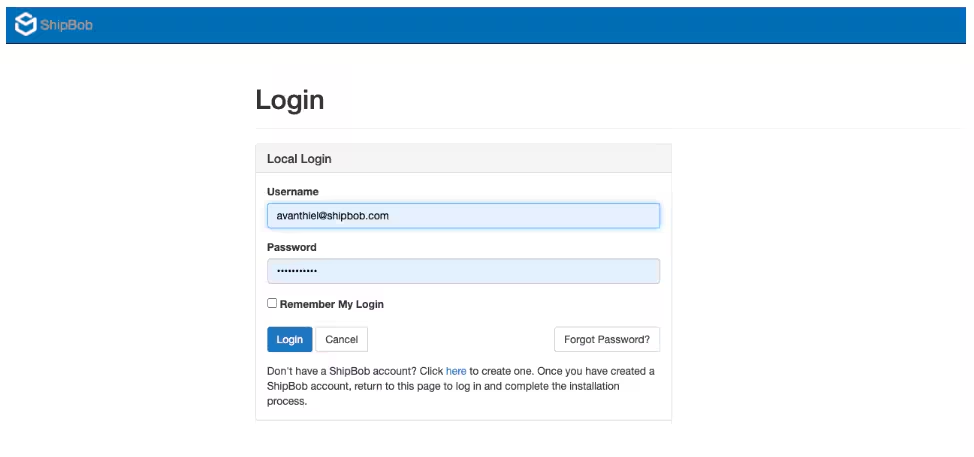Enable the Remember My Login checkbox
974x457 pixels.
click(272, 304)
